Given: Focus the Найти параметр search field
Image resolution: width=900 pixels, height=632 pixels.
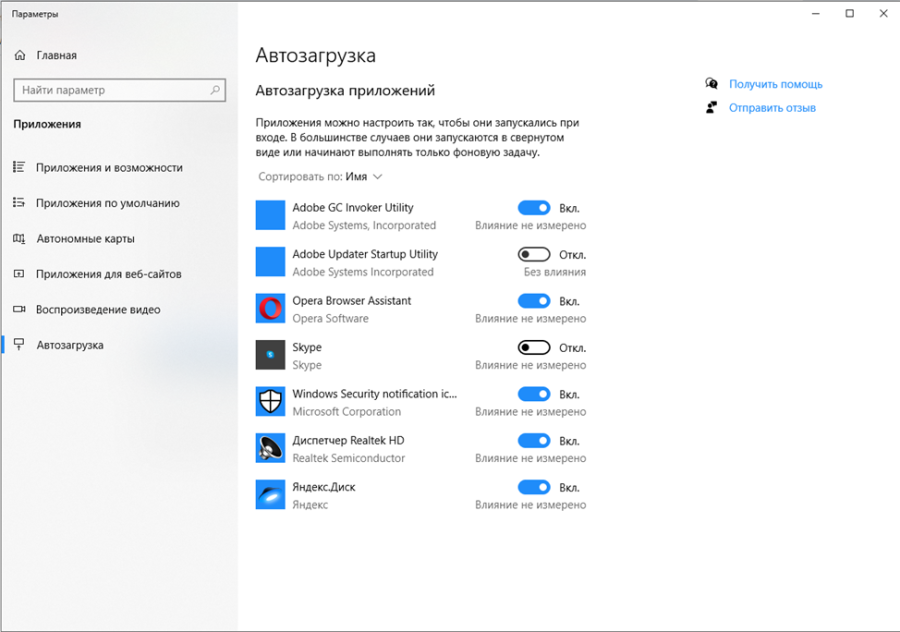Looking at the screenshot, I should pyautogui.click(x=119, y=90).
